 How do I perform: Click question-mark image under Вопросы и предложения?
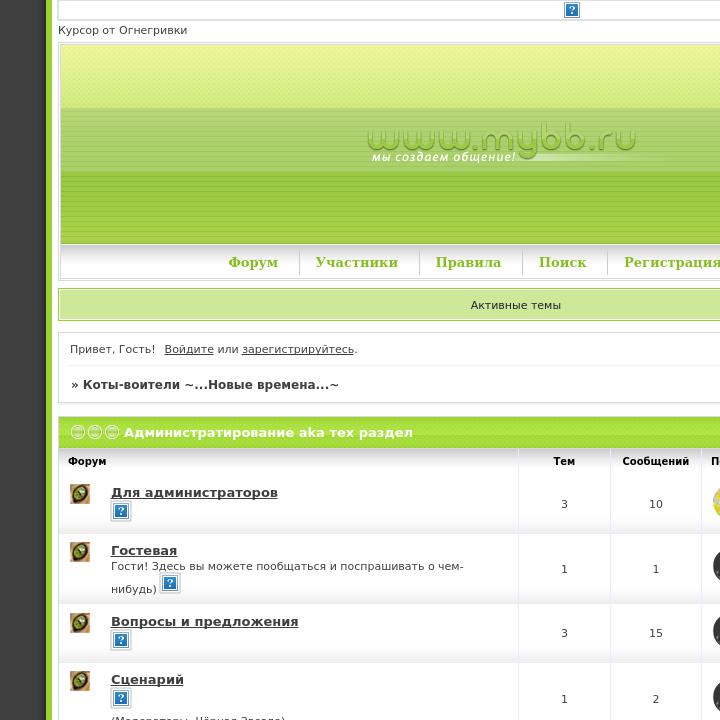[121, 640]
